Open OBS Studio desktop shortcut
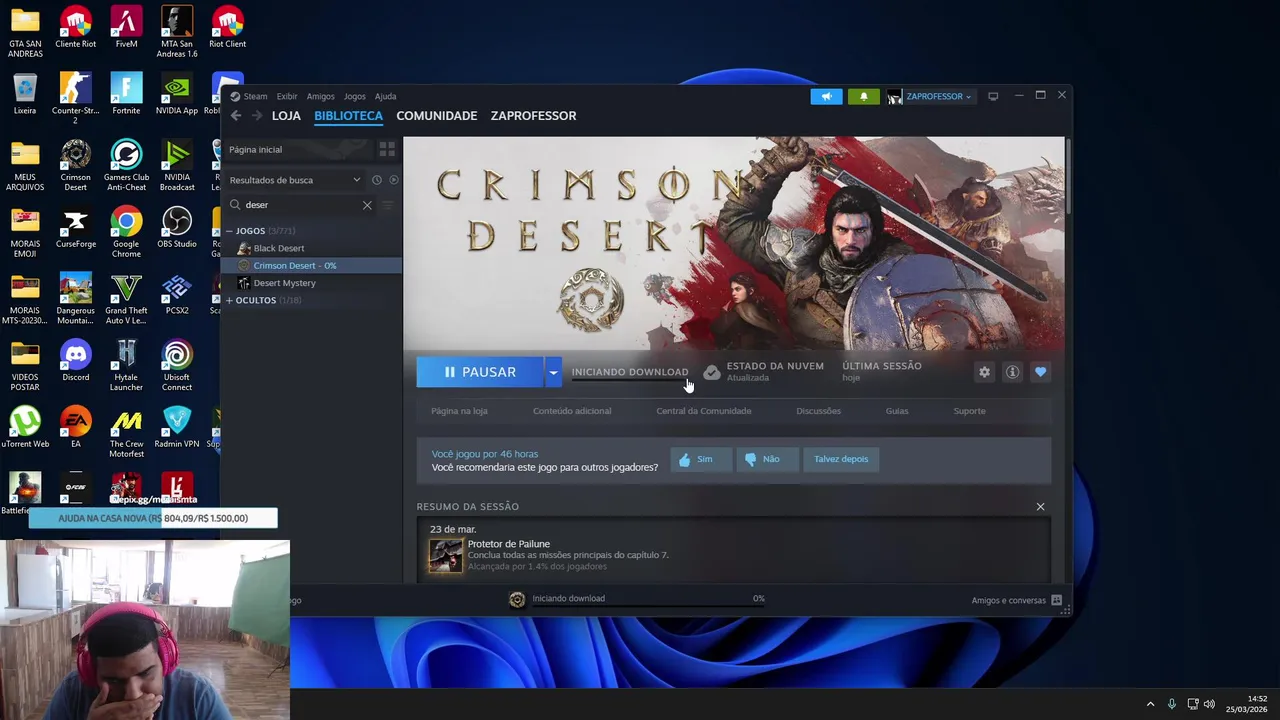Screen dimensions: 1280x720 pos(177,227)
